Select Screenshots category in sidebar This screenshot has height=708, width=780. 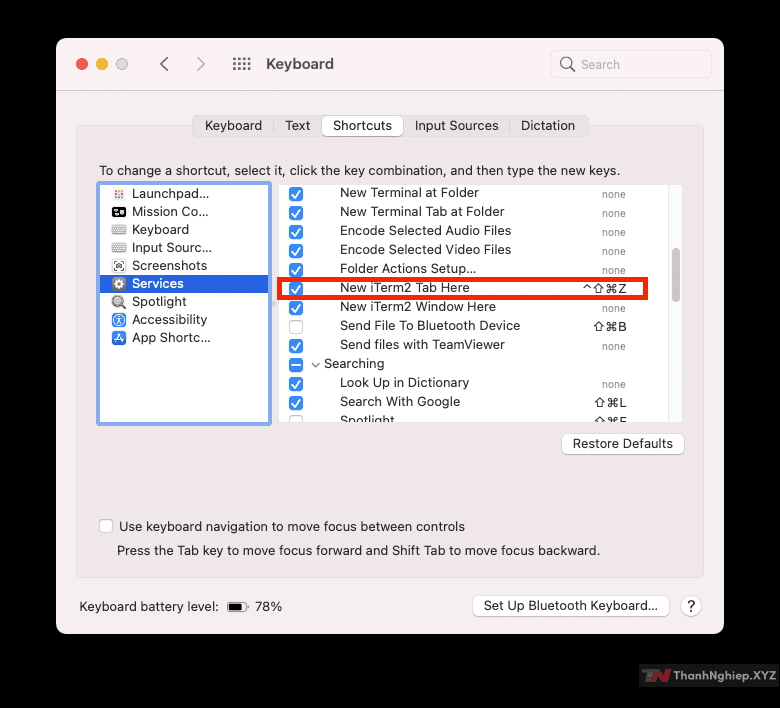[184, 266]
